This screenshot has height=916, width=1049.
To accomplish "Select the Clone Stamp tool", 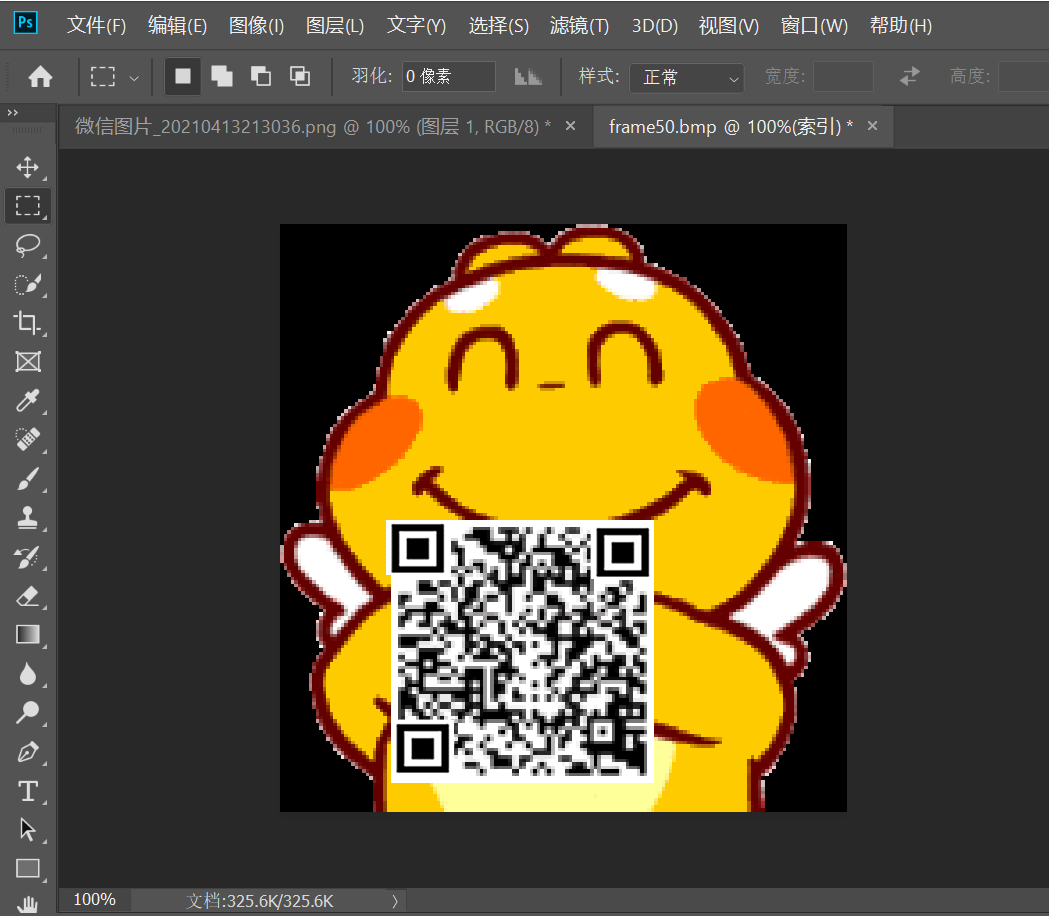I will 27,517.
